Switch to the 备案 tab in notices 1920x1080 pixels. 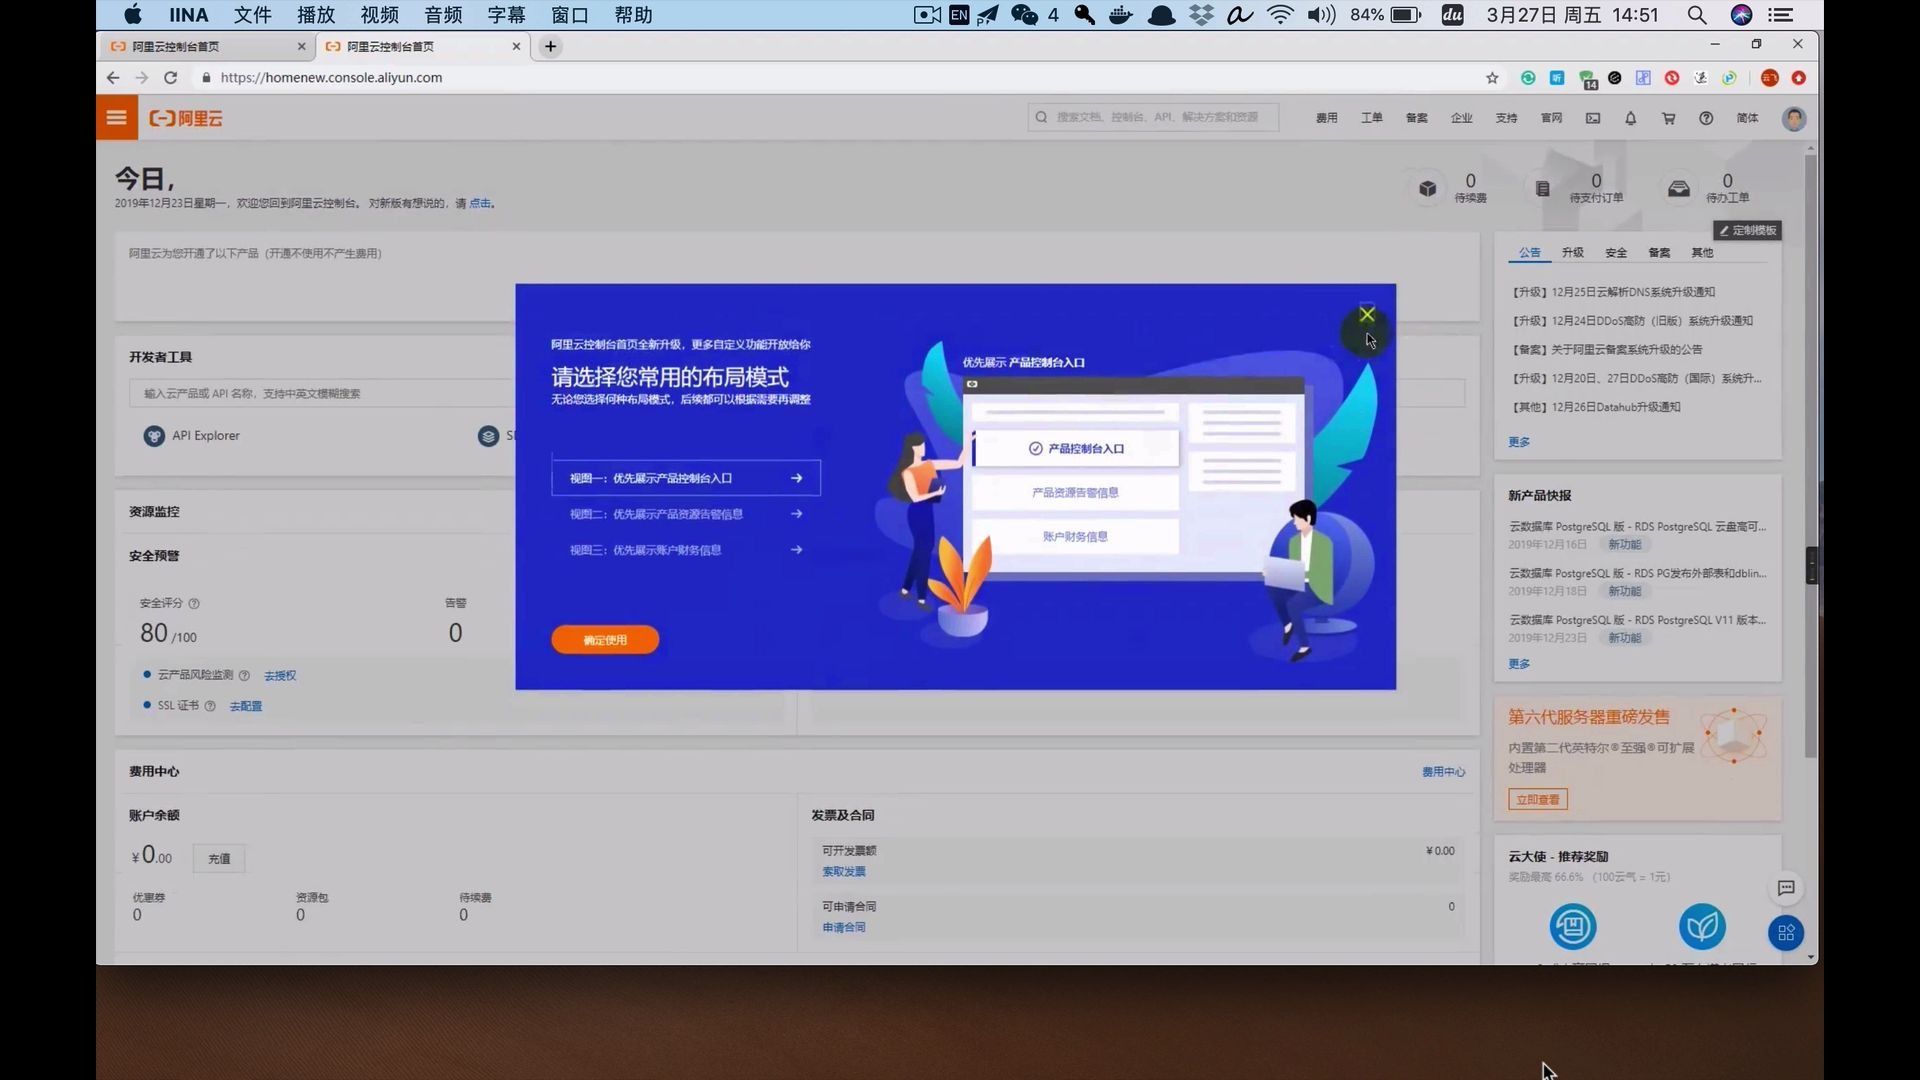coord(1659,253)
